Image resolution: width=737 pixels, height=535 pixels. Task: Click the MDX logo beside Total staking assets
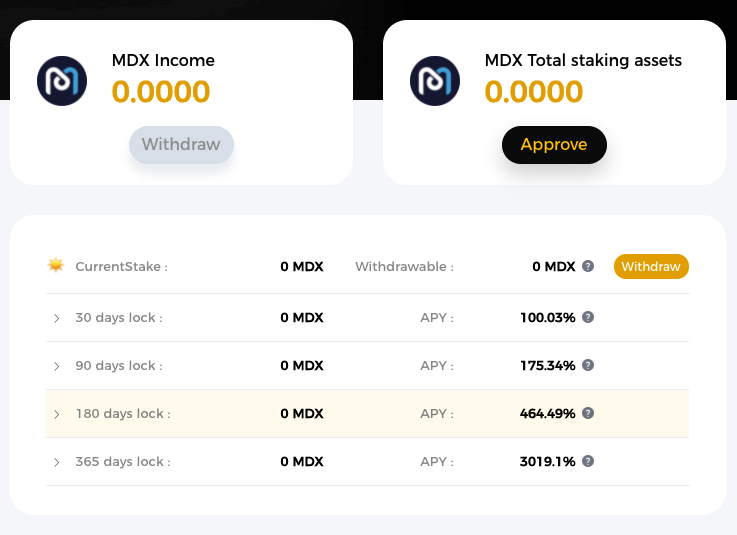(x=435, y=81)
